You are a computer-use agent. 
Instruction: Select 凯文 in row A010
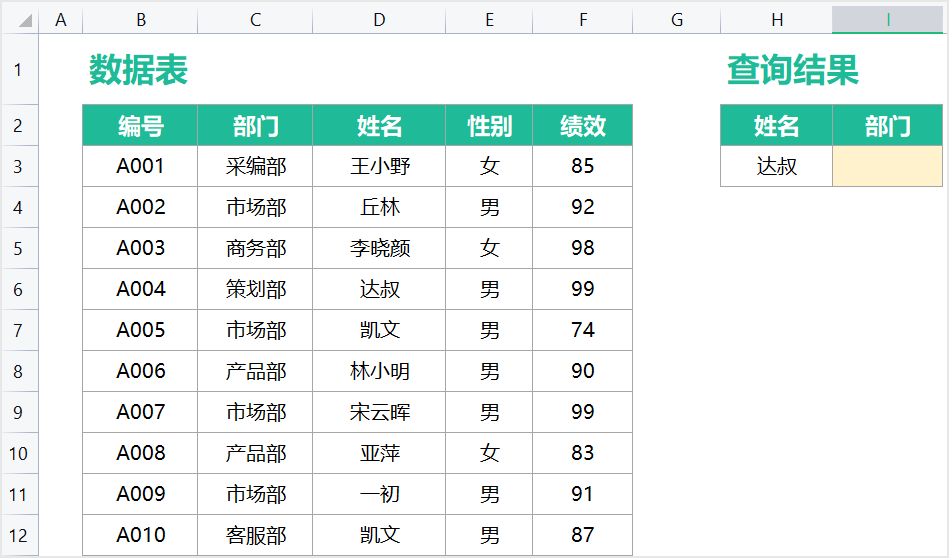click(379, 535)
